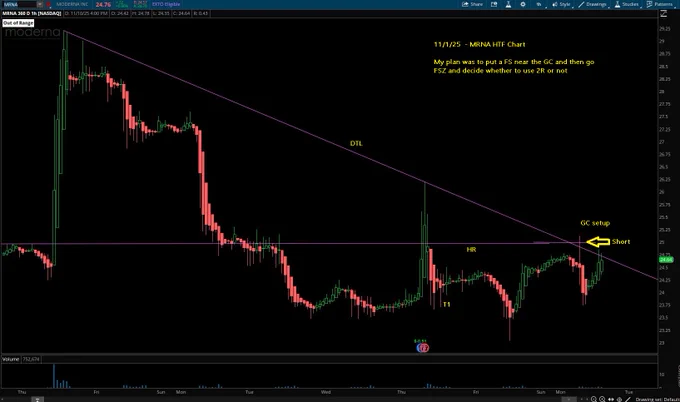Click the Out of Range label
Image resolution: width=680 pixels, height=402 pixels.
coord(18,23)
